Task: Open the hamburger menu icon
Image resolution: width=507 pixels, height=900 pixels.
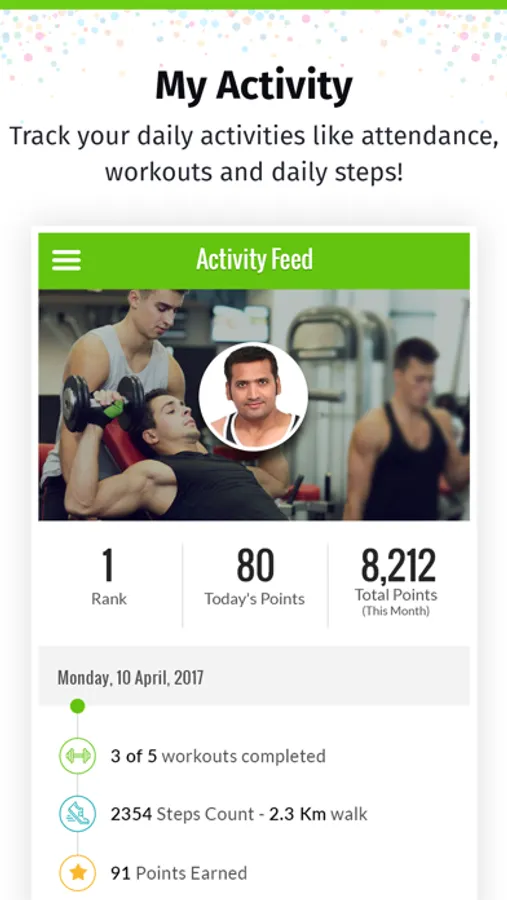Action: pyautogui.click(x=67, y=261)
